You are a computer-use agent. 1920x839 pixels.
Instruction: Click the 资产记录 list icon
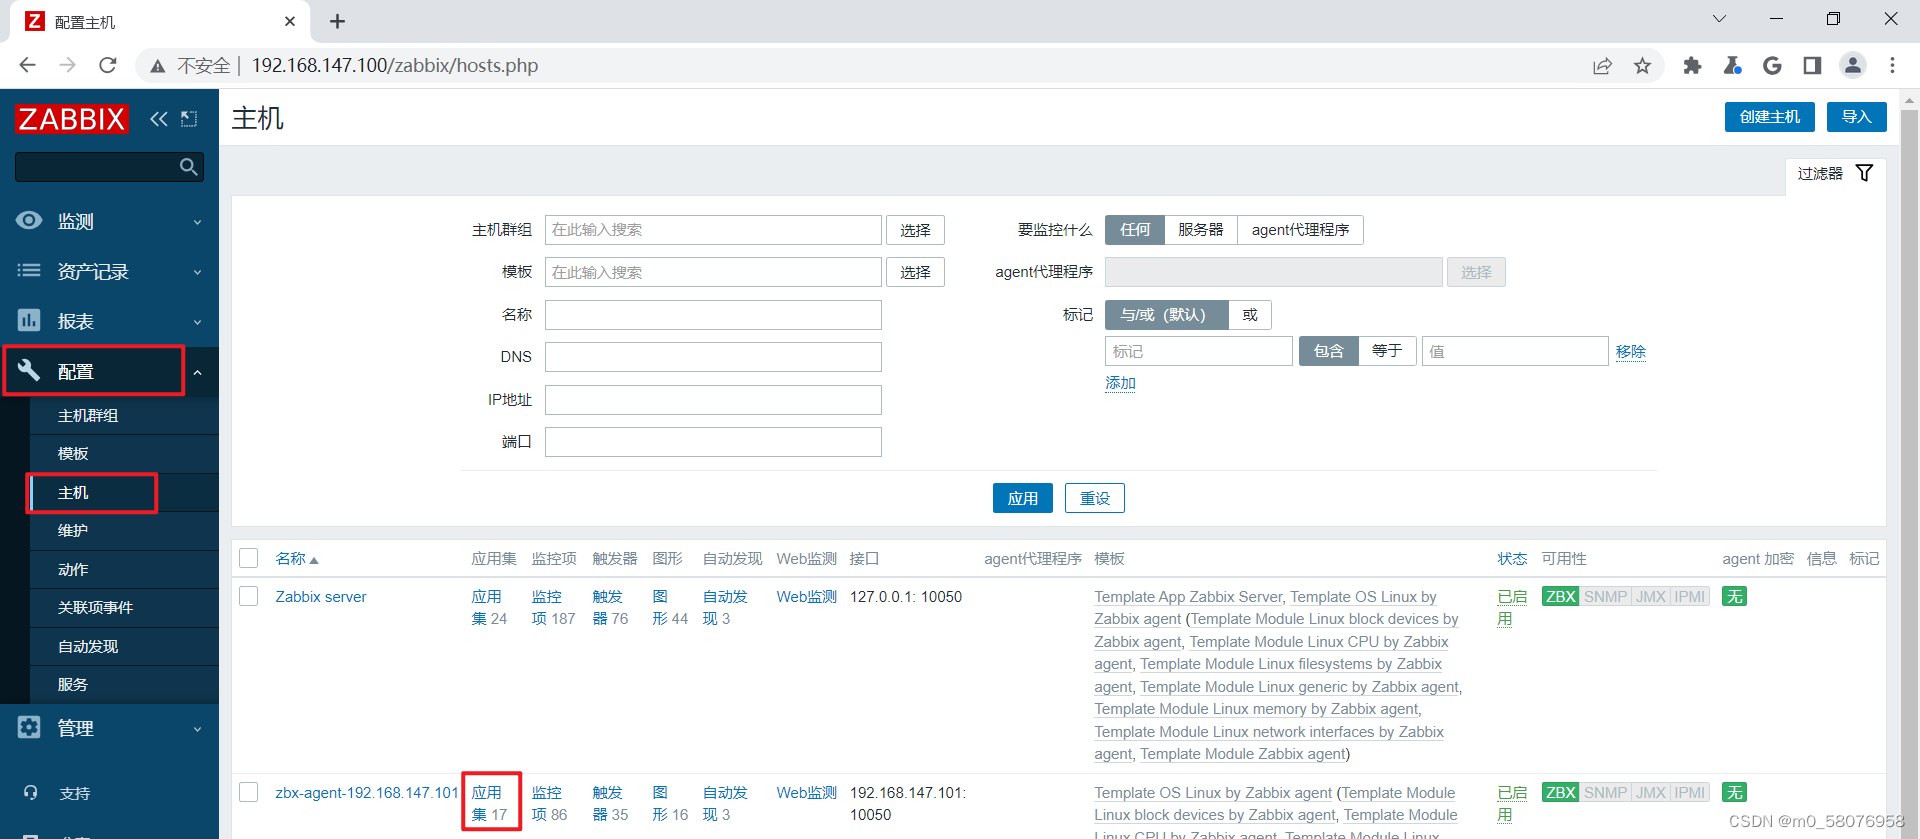tap(29, 270)
